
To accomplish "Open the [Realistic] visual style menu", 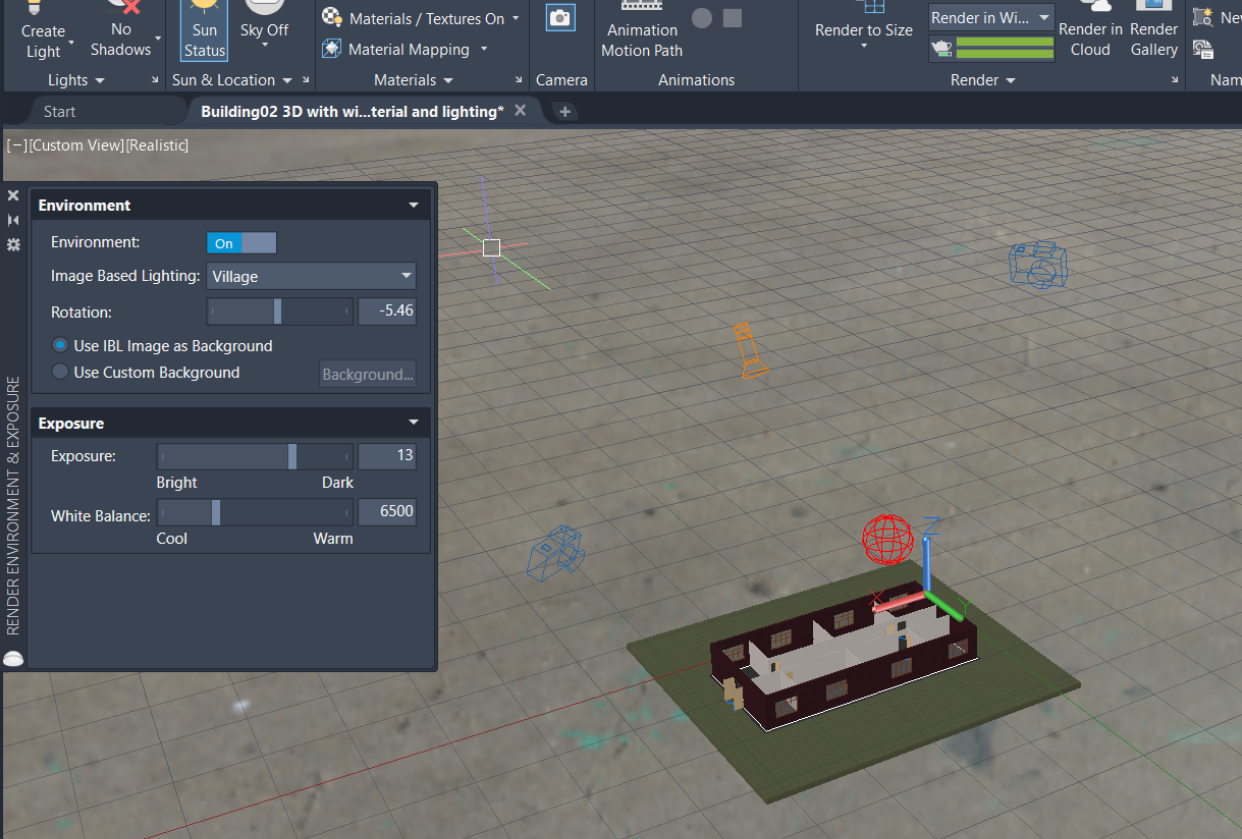I will click(157, 145).
